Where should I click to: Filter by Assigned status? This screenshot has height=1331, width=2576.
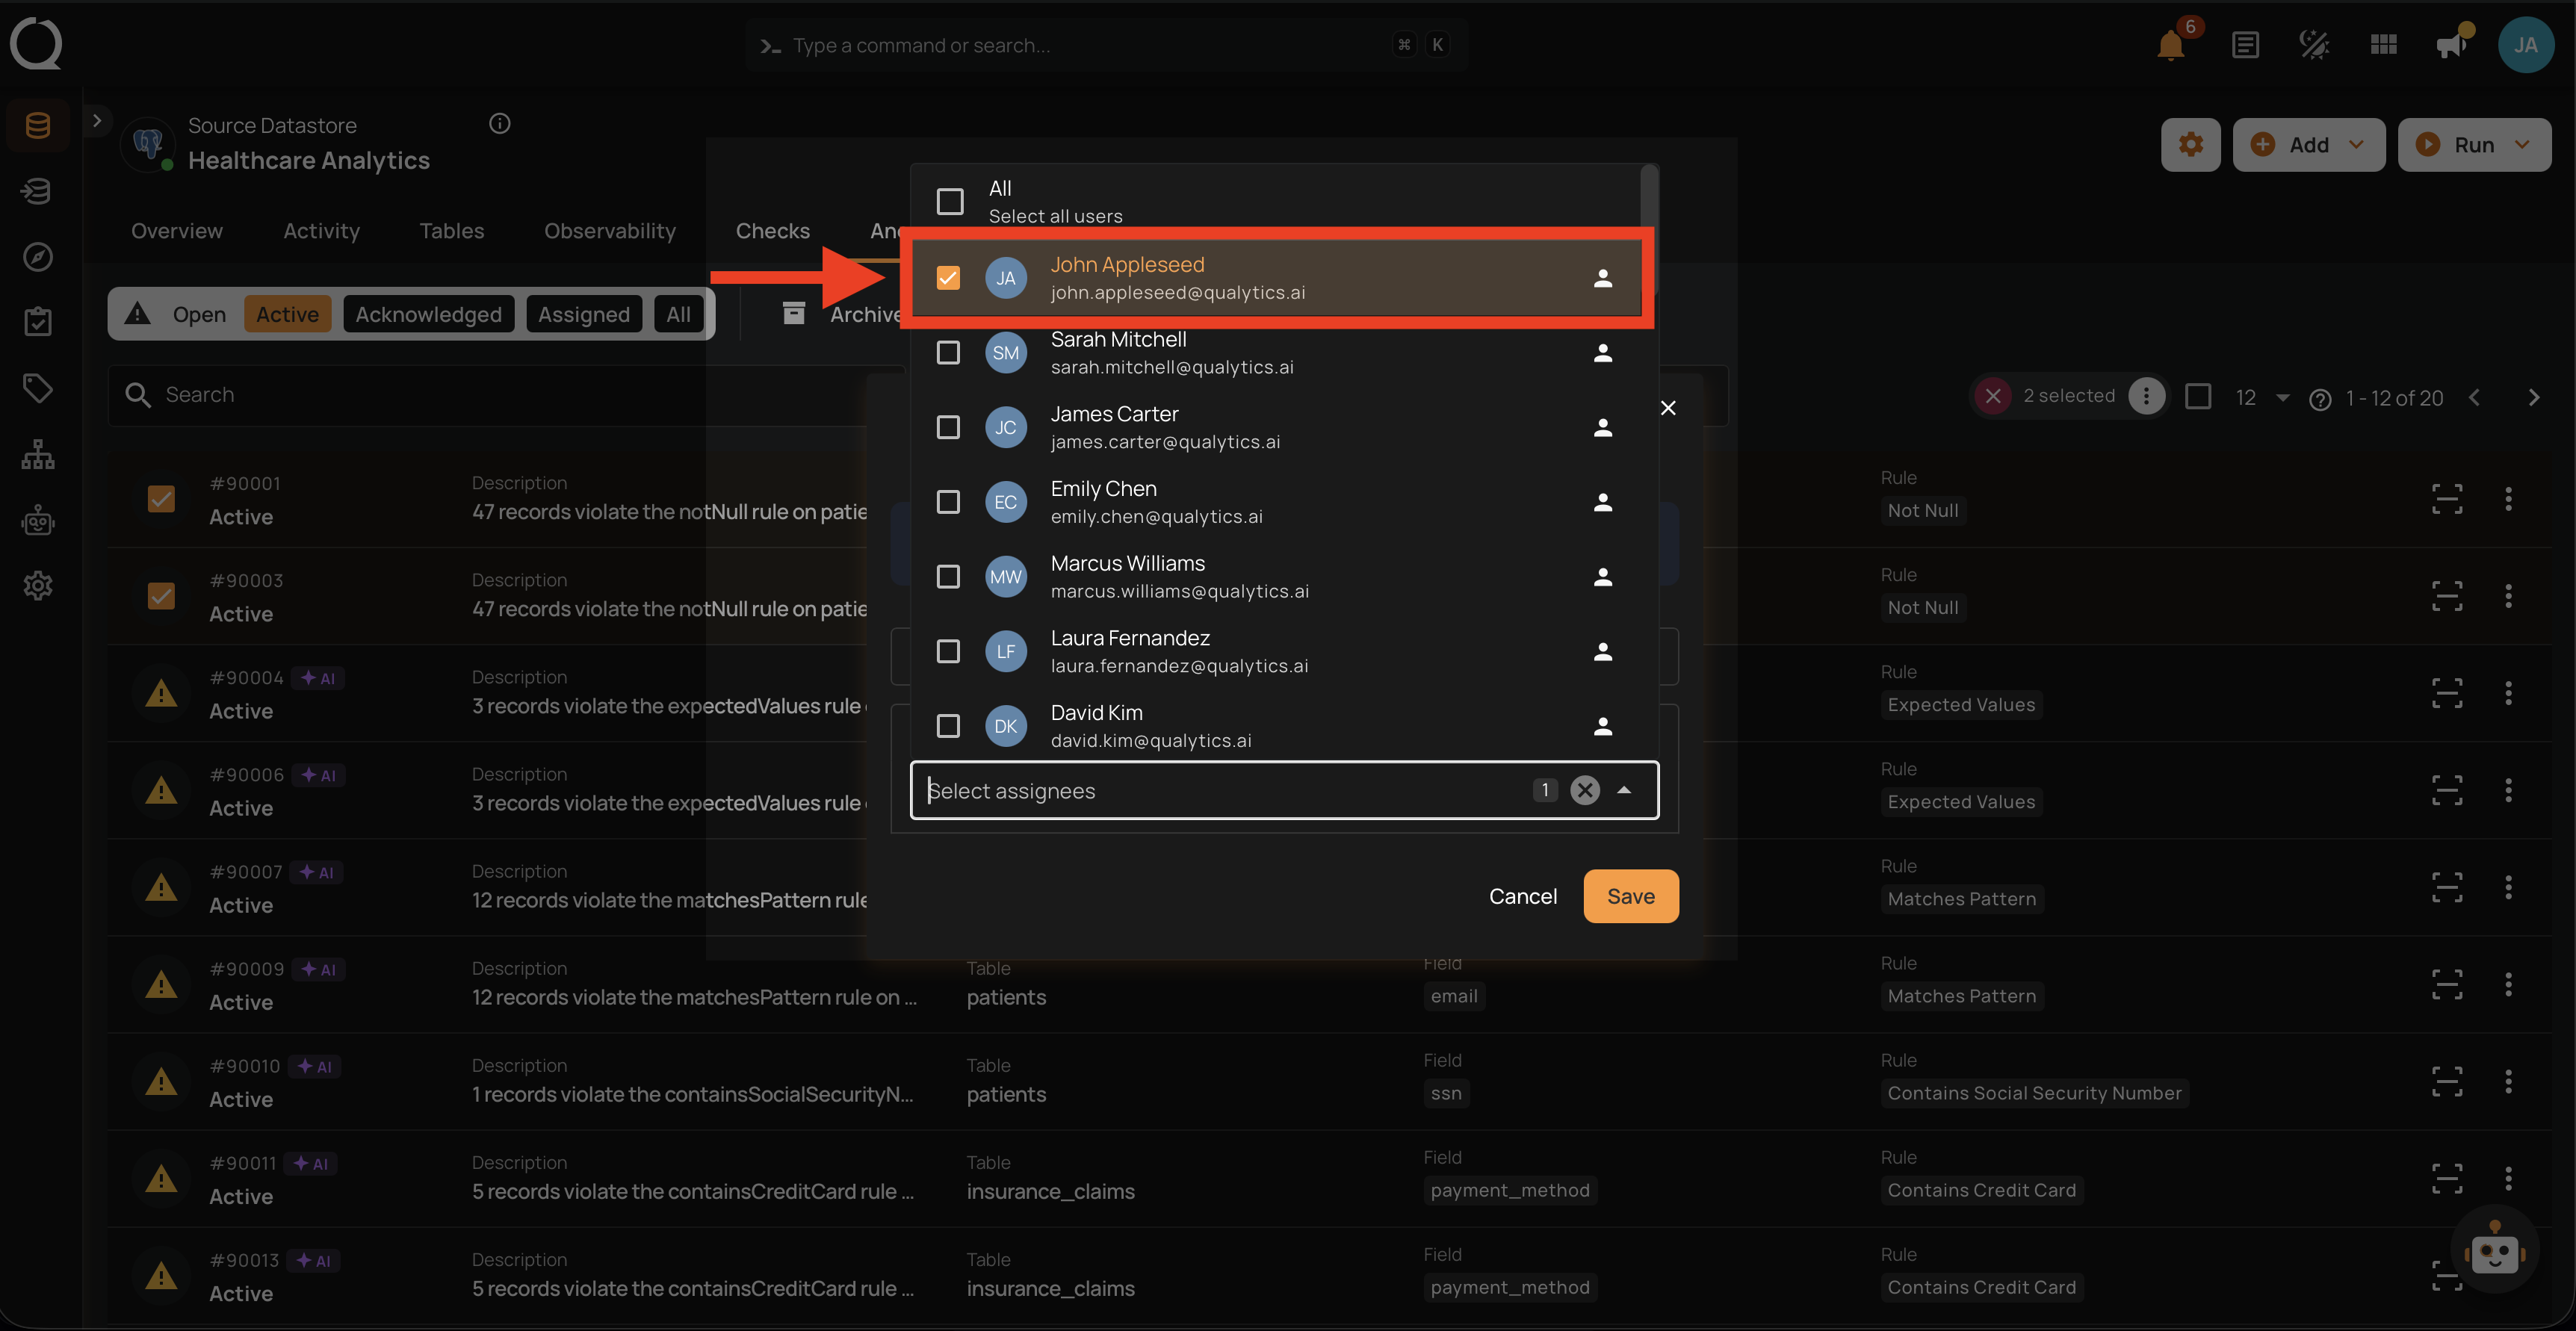click(x=584, y=314)
